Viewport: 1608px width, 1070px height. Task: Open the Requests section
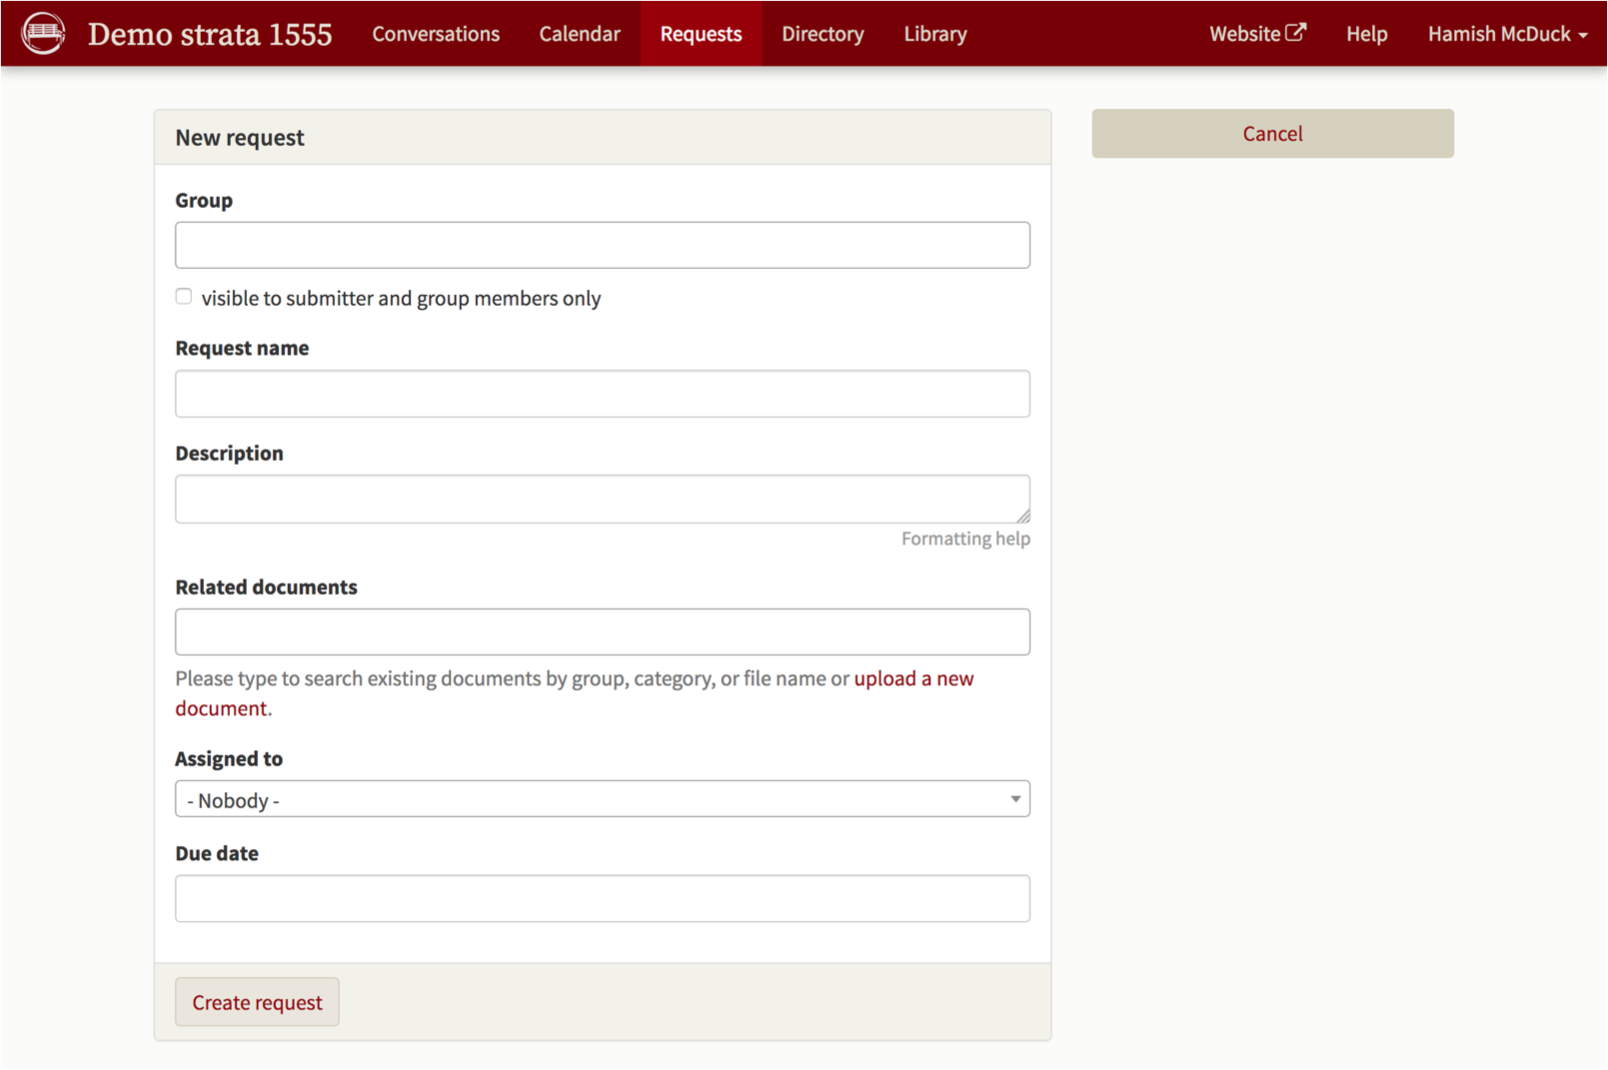coord(700,33)
